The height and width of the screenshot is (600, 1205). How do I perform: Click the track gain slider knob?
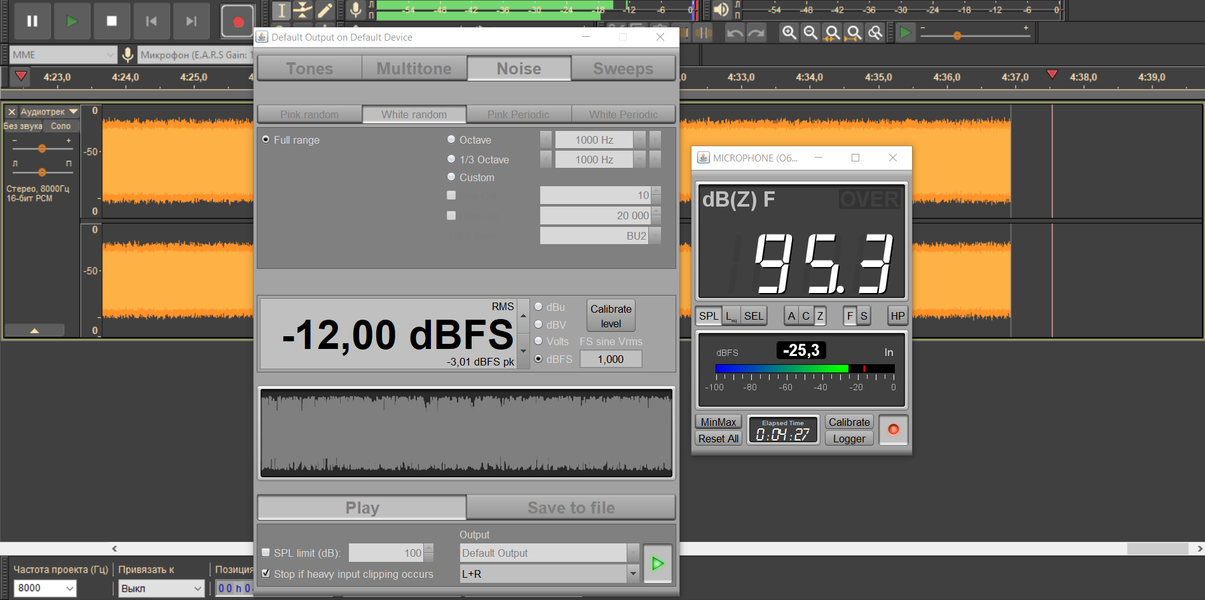tap(42, 148)
